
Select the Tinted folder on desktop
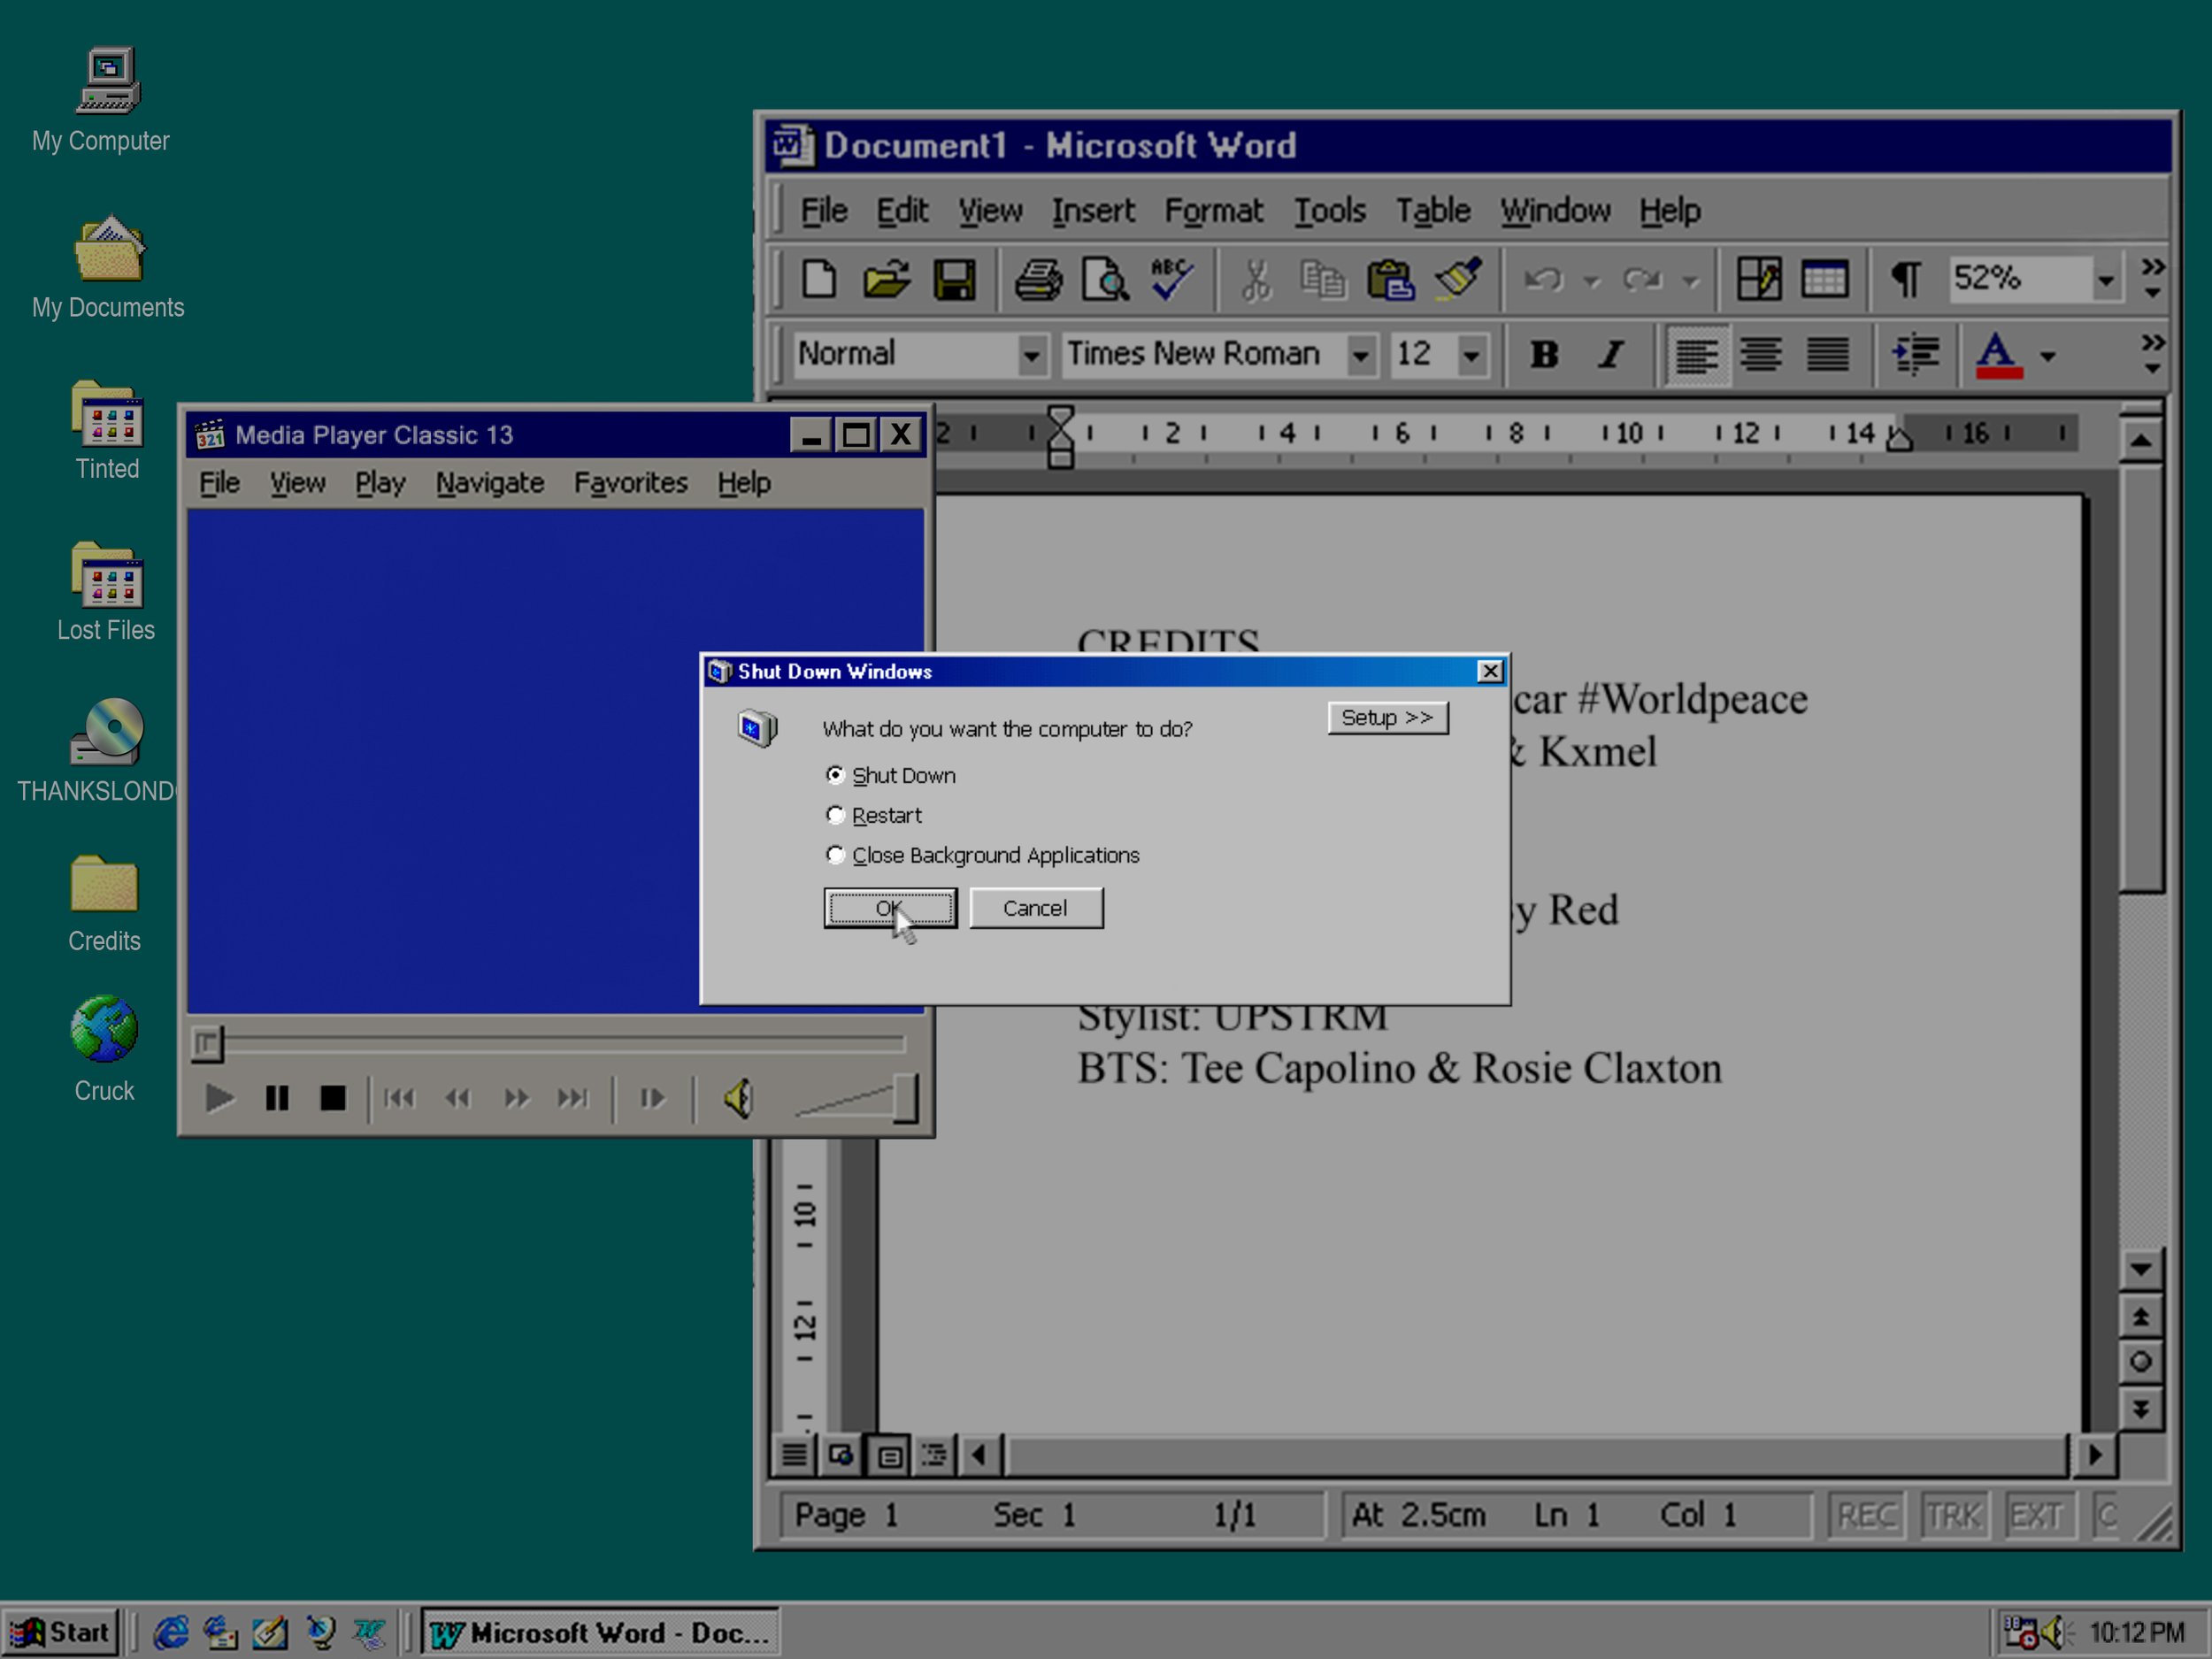pos(108,430)
